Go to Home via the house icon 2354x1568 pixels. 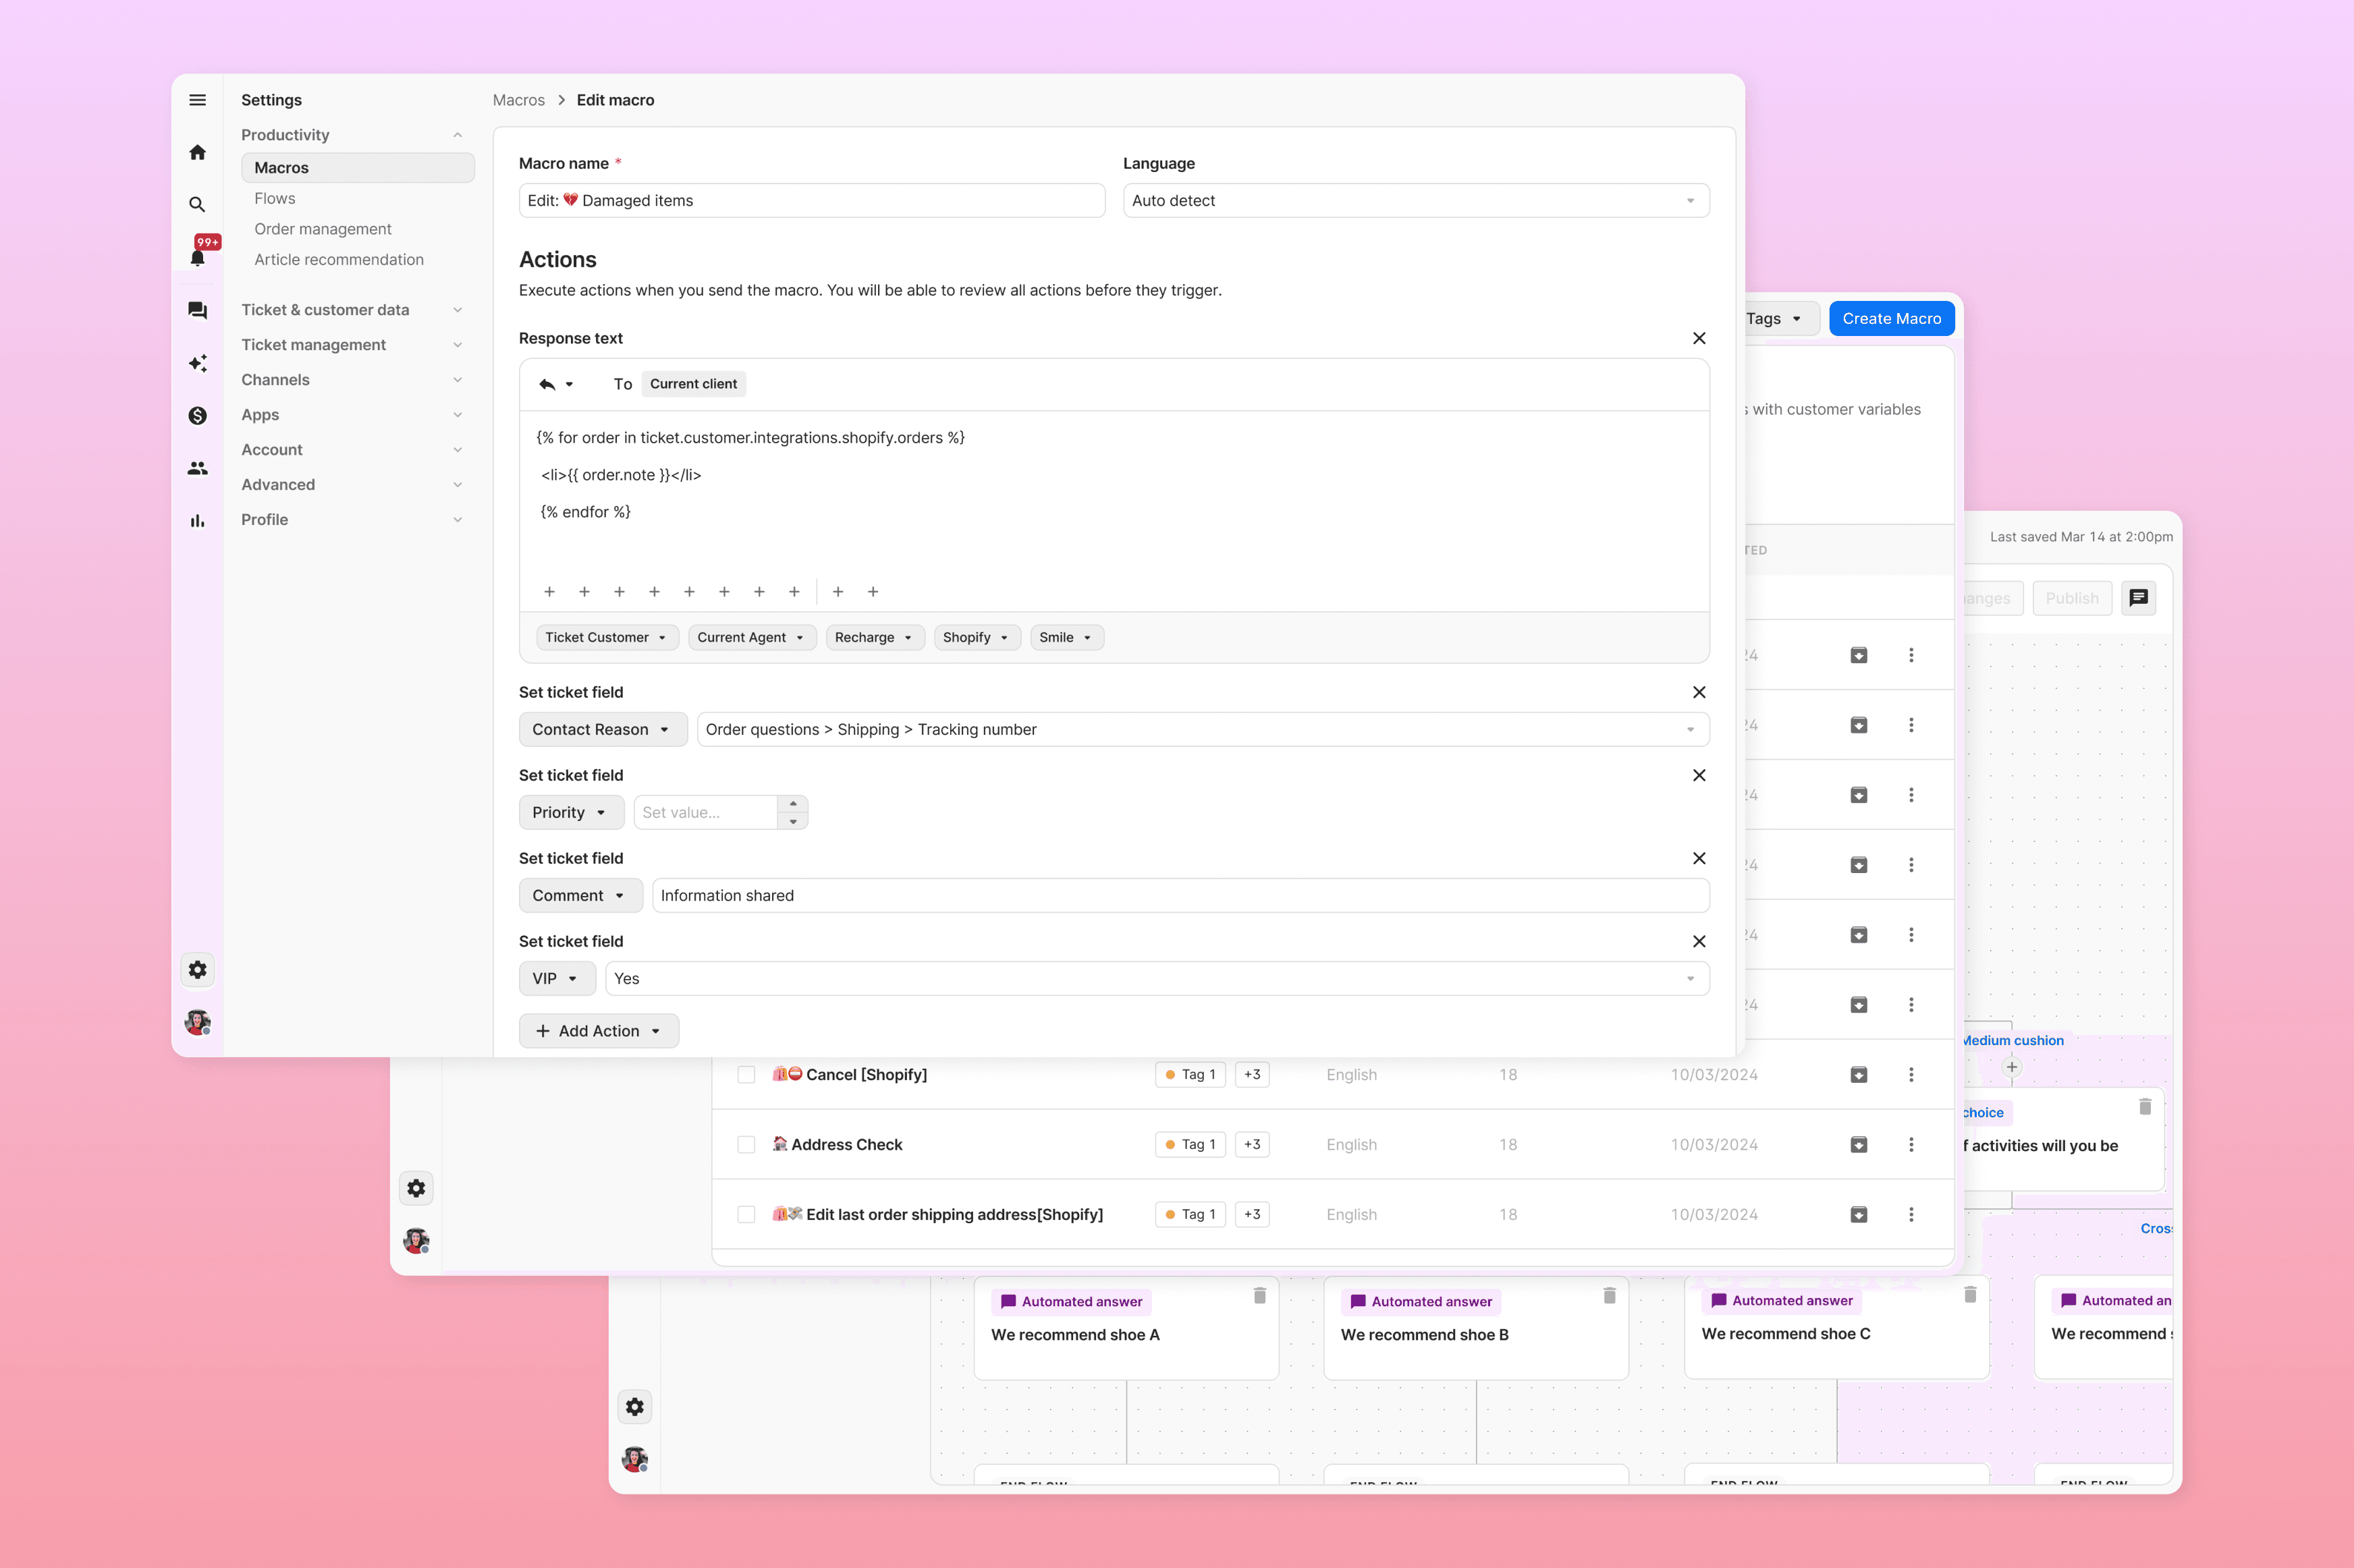point(198,152)
